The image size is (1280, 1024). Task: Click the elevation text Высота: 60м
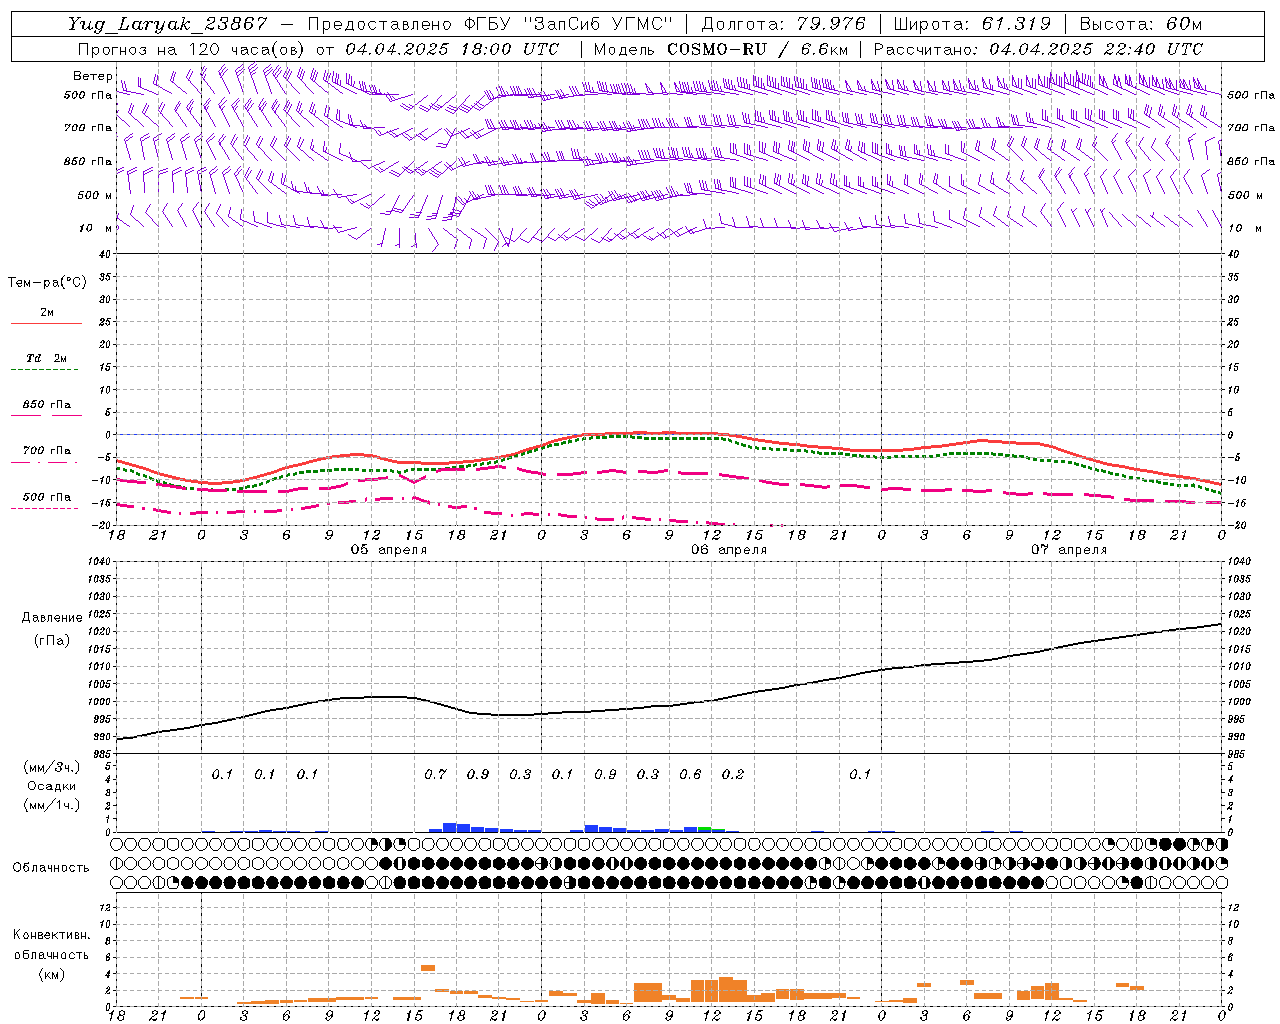(1140, 24)
